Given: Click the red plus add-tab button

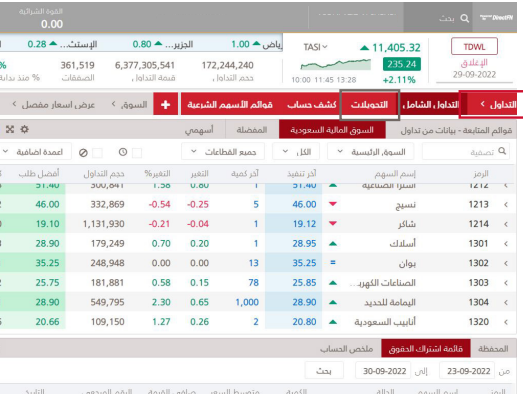Looking at the screenshot, I should [165, 105].
